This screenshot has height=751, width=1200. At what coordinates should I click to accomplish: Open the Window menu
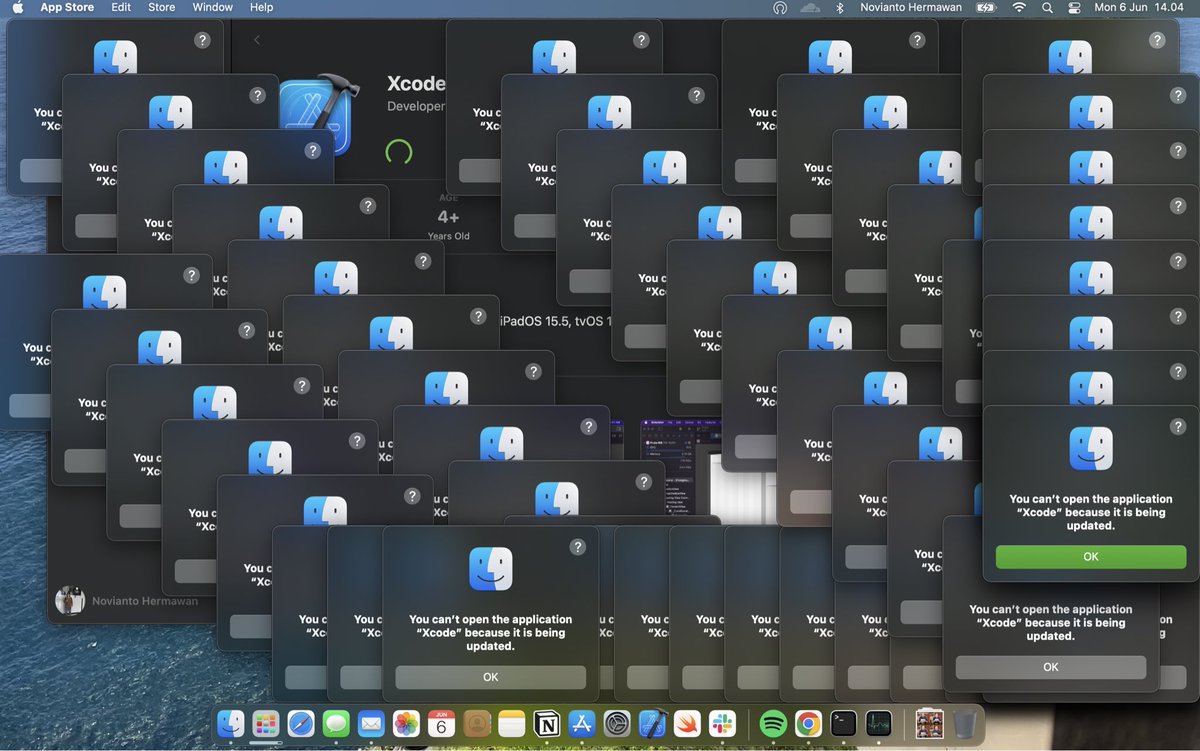(212, 7)
